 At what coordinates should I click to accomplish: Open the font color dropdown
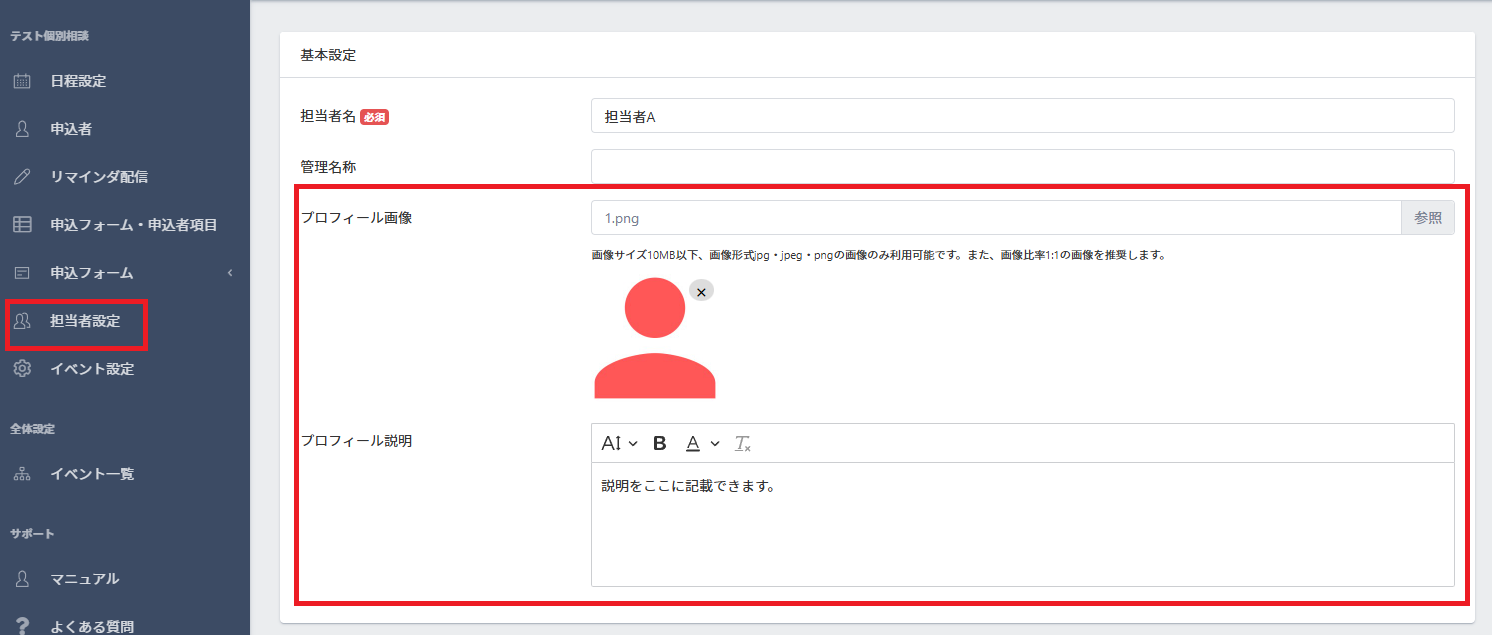click(702, 443)
